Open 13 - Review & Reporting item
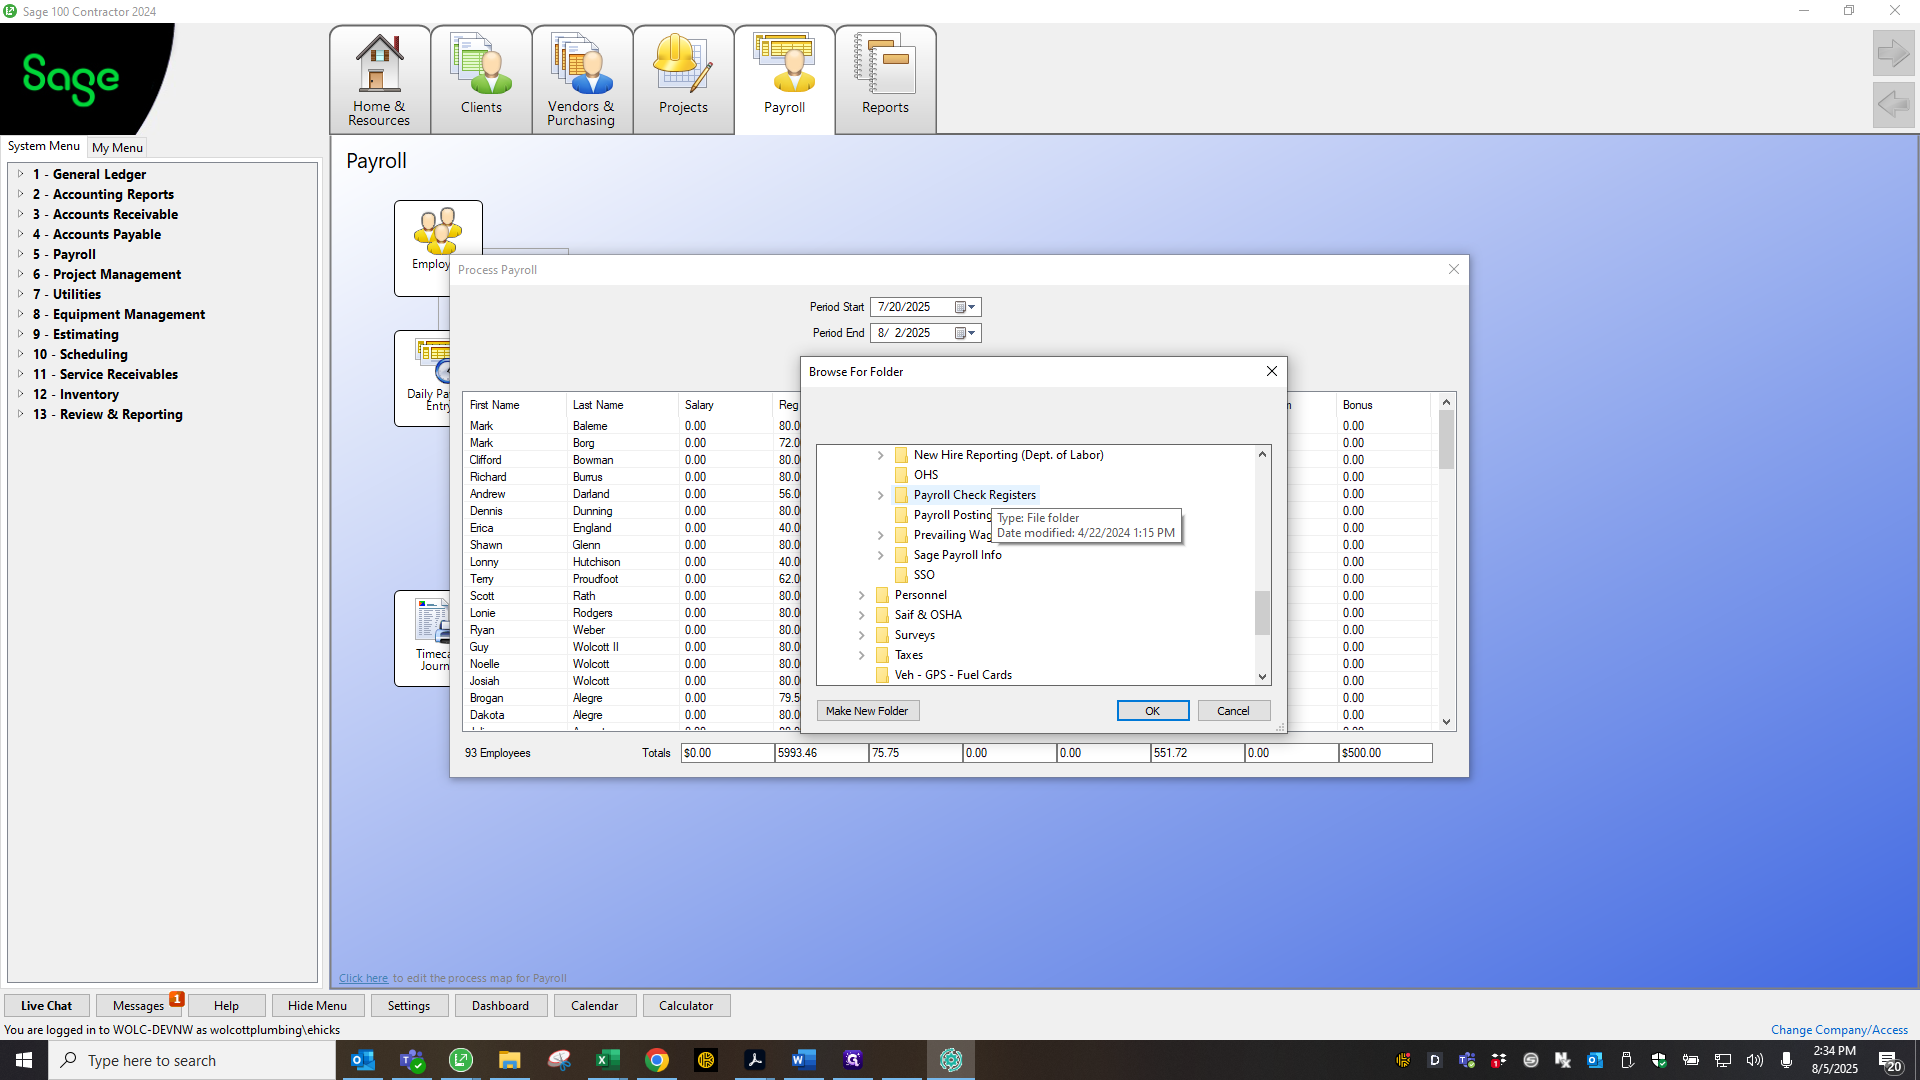 click(108, 414)
